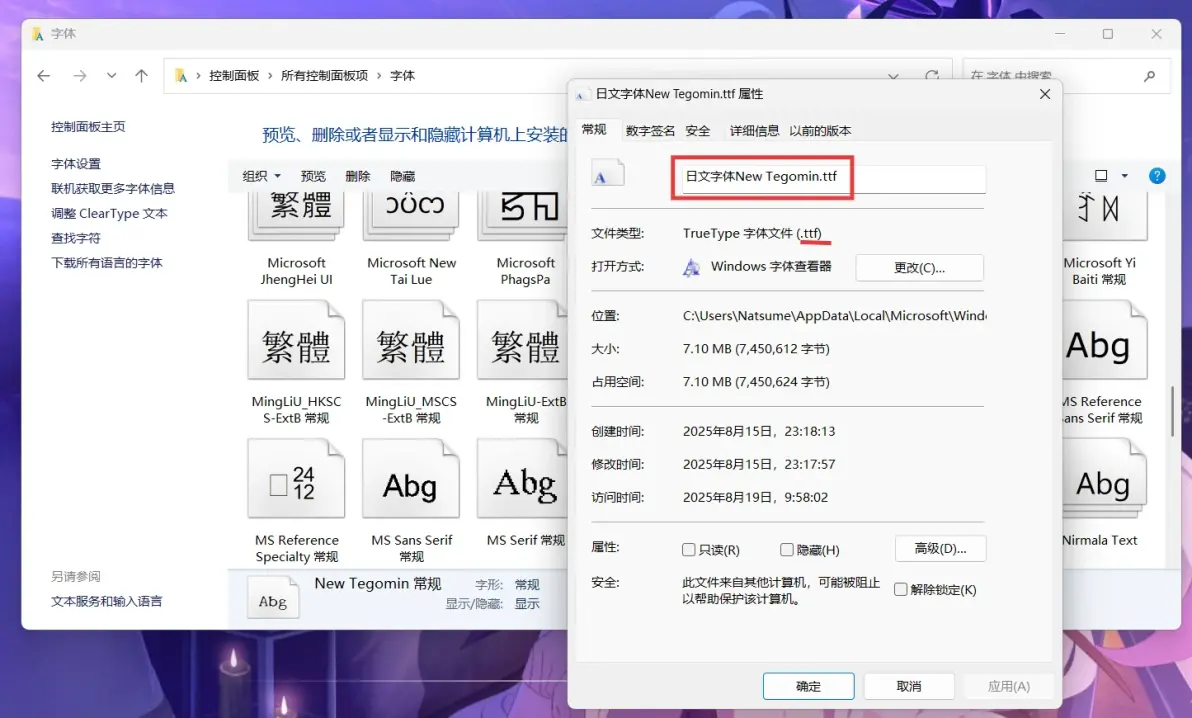Click vertical scrollbar of Fonts window
Image resolution: width=1192 pixels, height=718 pixels.
1174,411
